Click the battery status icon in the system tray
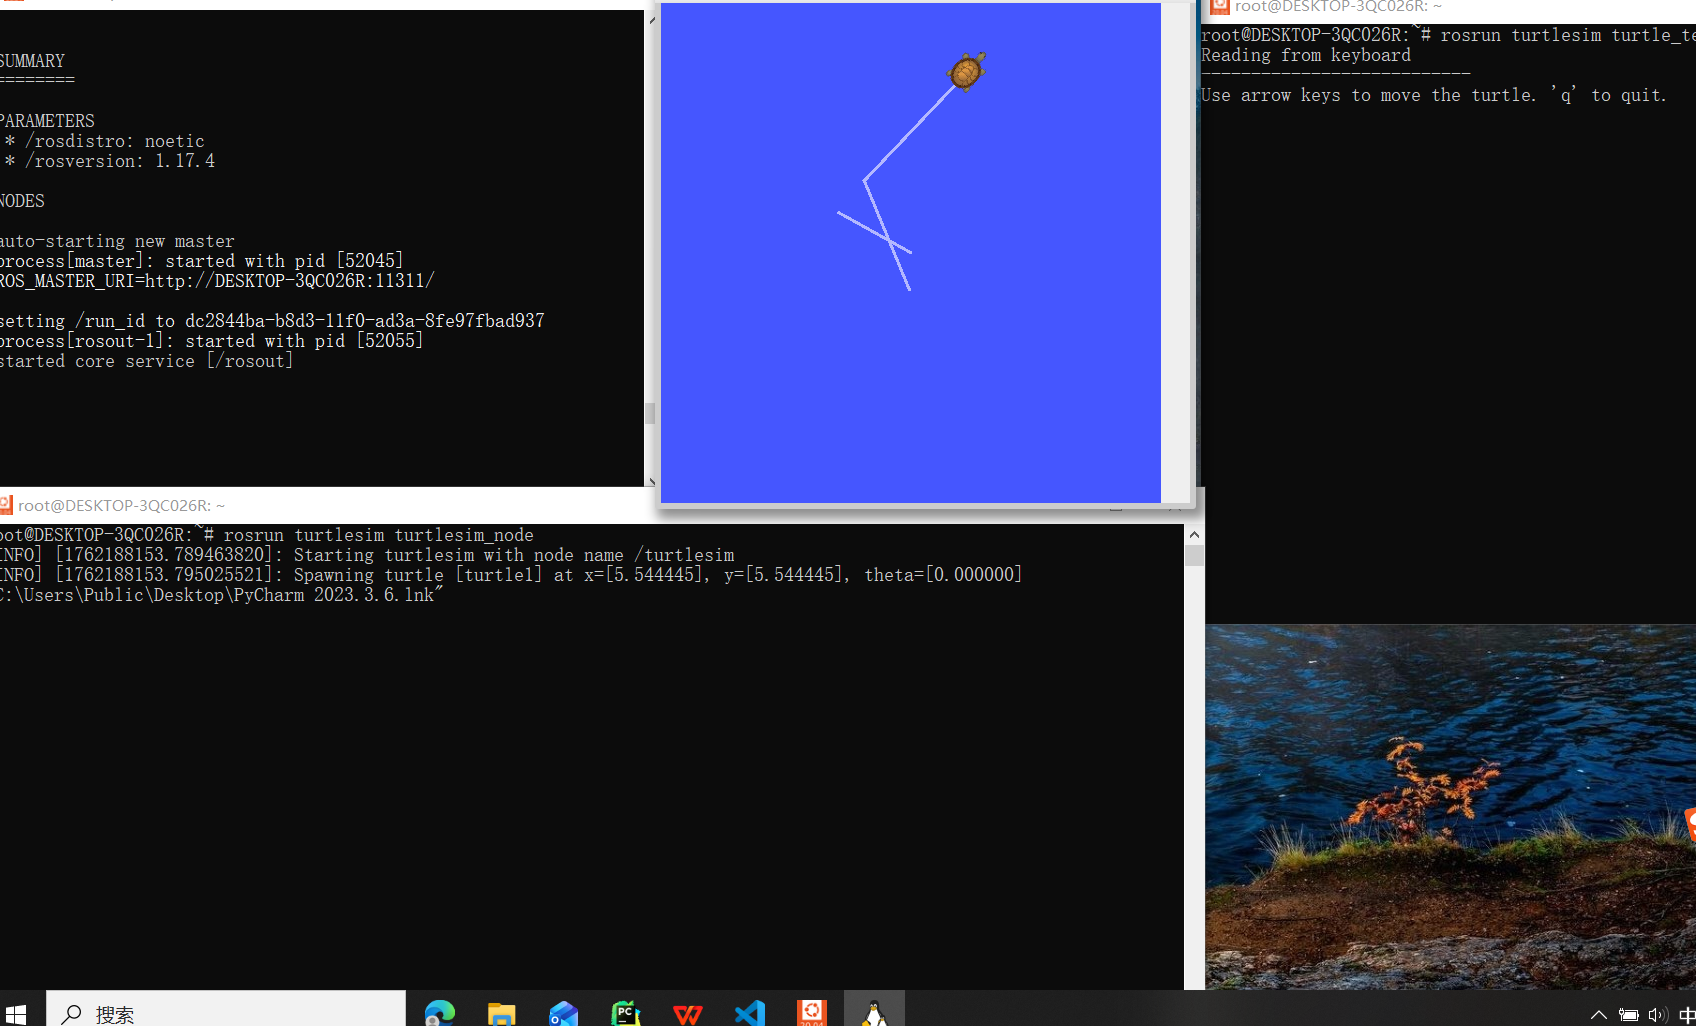This screenshot has height=1026, width=1696. 1627,1013
